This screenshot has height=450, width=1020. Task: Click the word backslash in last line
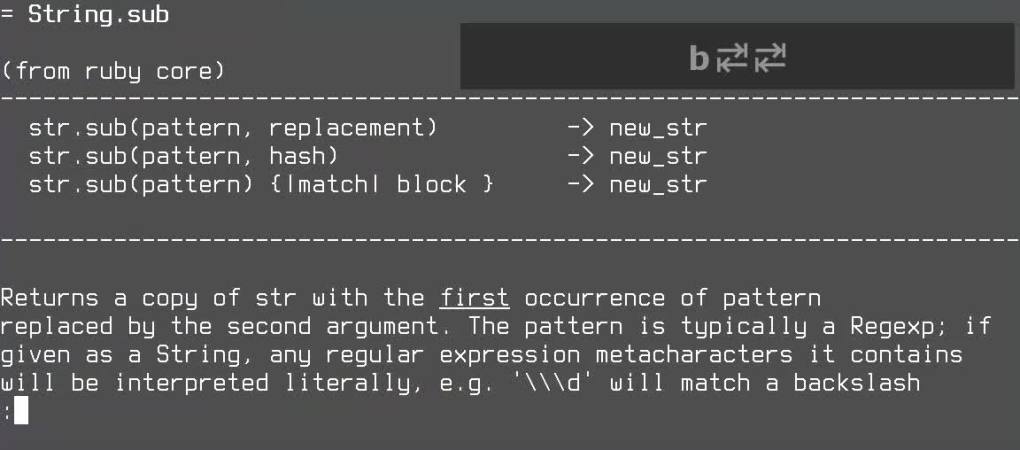click(857, 382)
